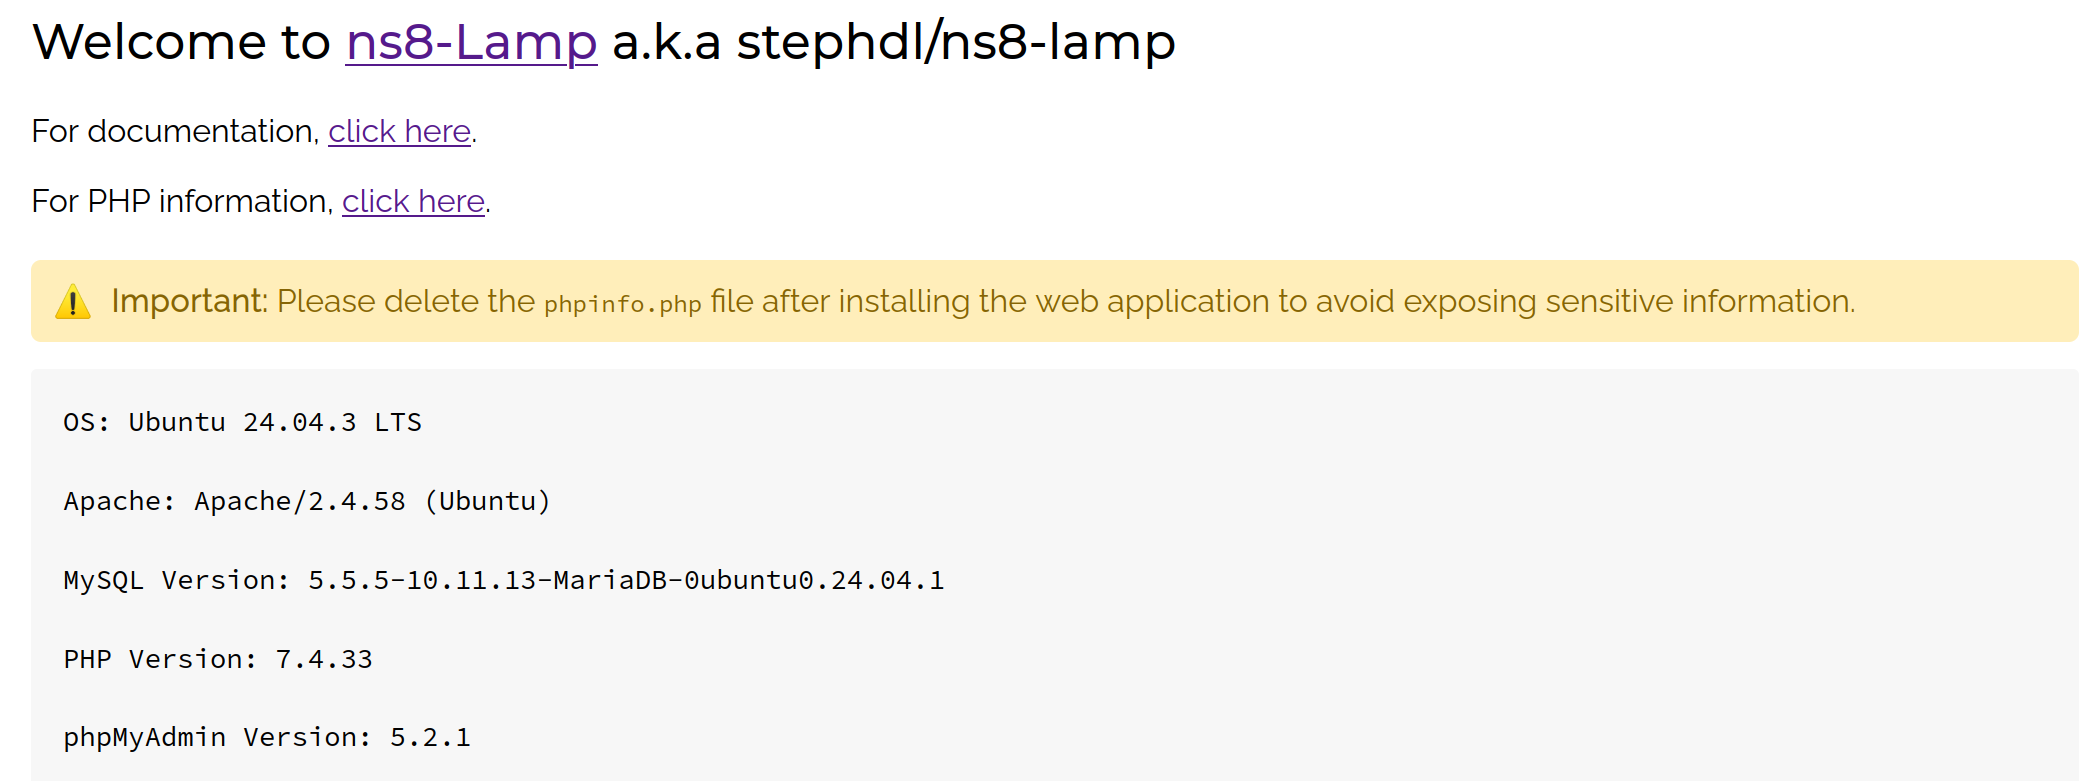Click the 'PHP Version:' label
This screenshot has width=2090, height=781.
[160, 659]
